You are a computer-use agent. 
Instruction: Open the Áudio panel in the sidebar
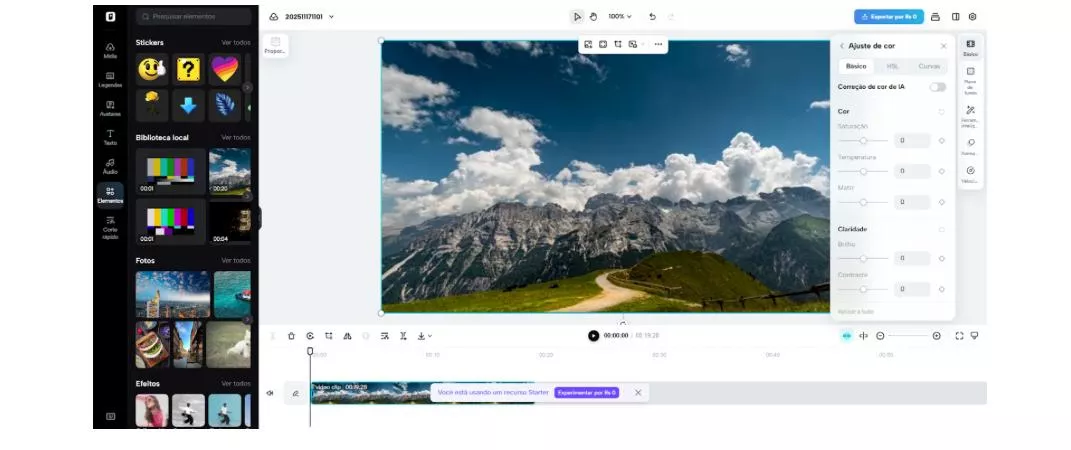[110, 165]
